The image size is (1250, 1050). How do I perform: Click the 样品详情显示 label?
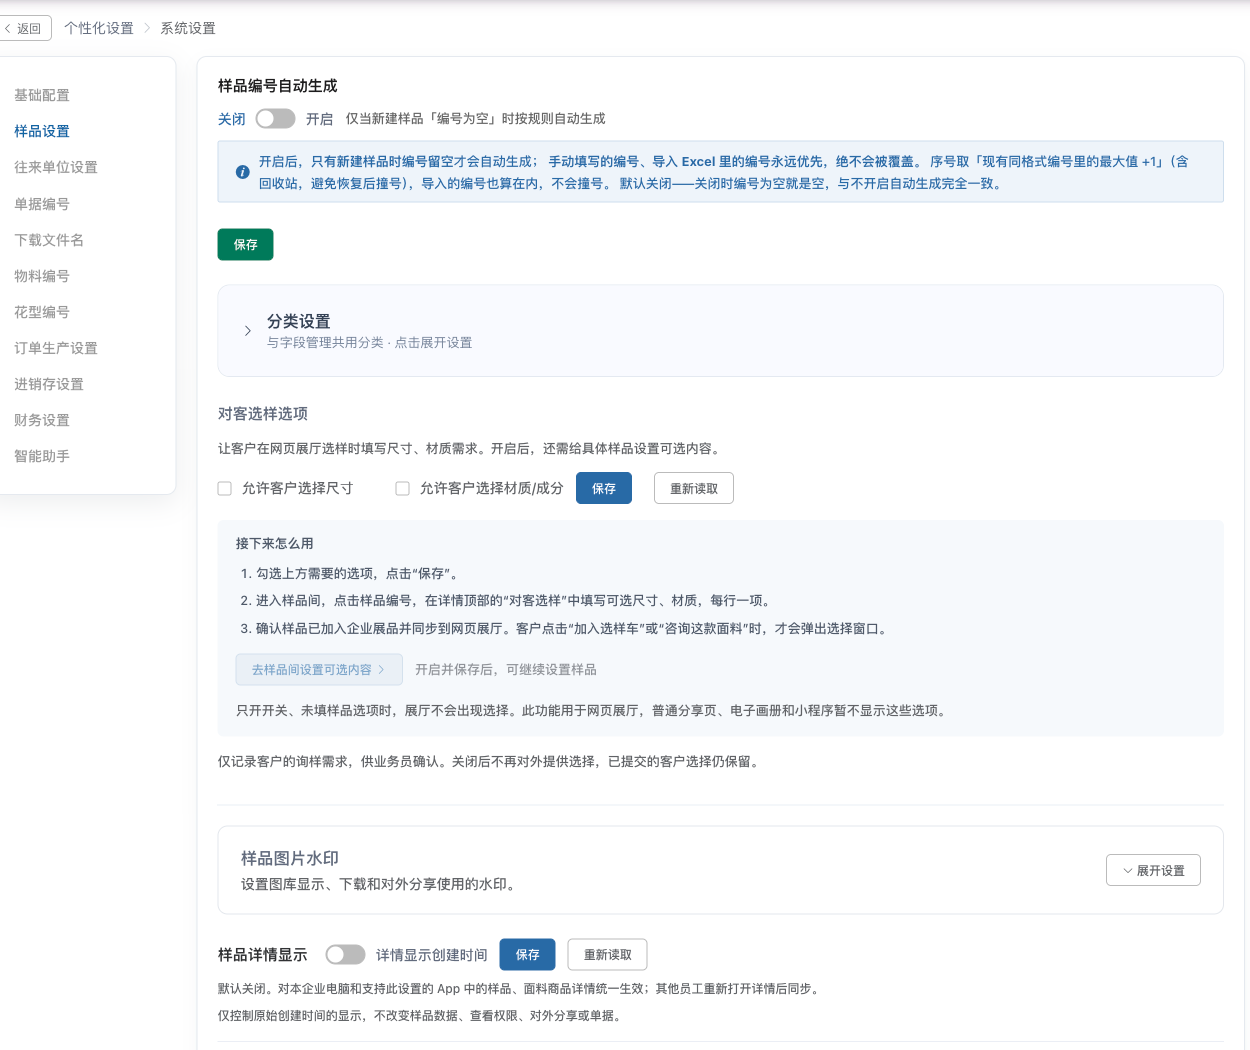coord(263,955)
